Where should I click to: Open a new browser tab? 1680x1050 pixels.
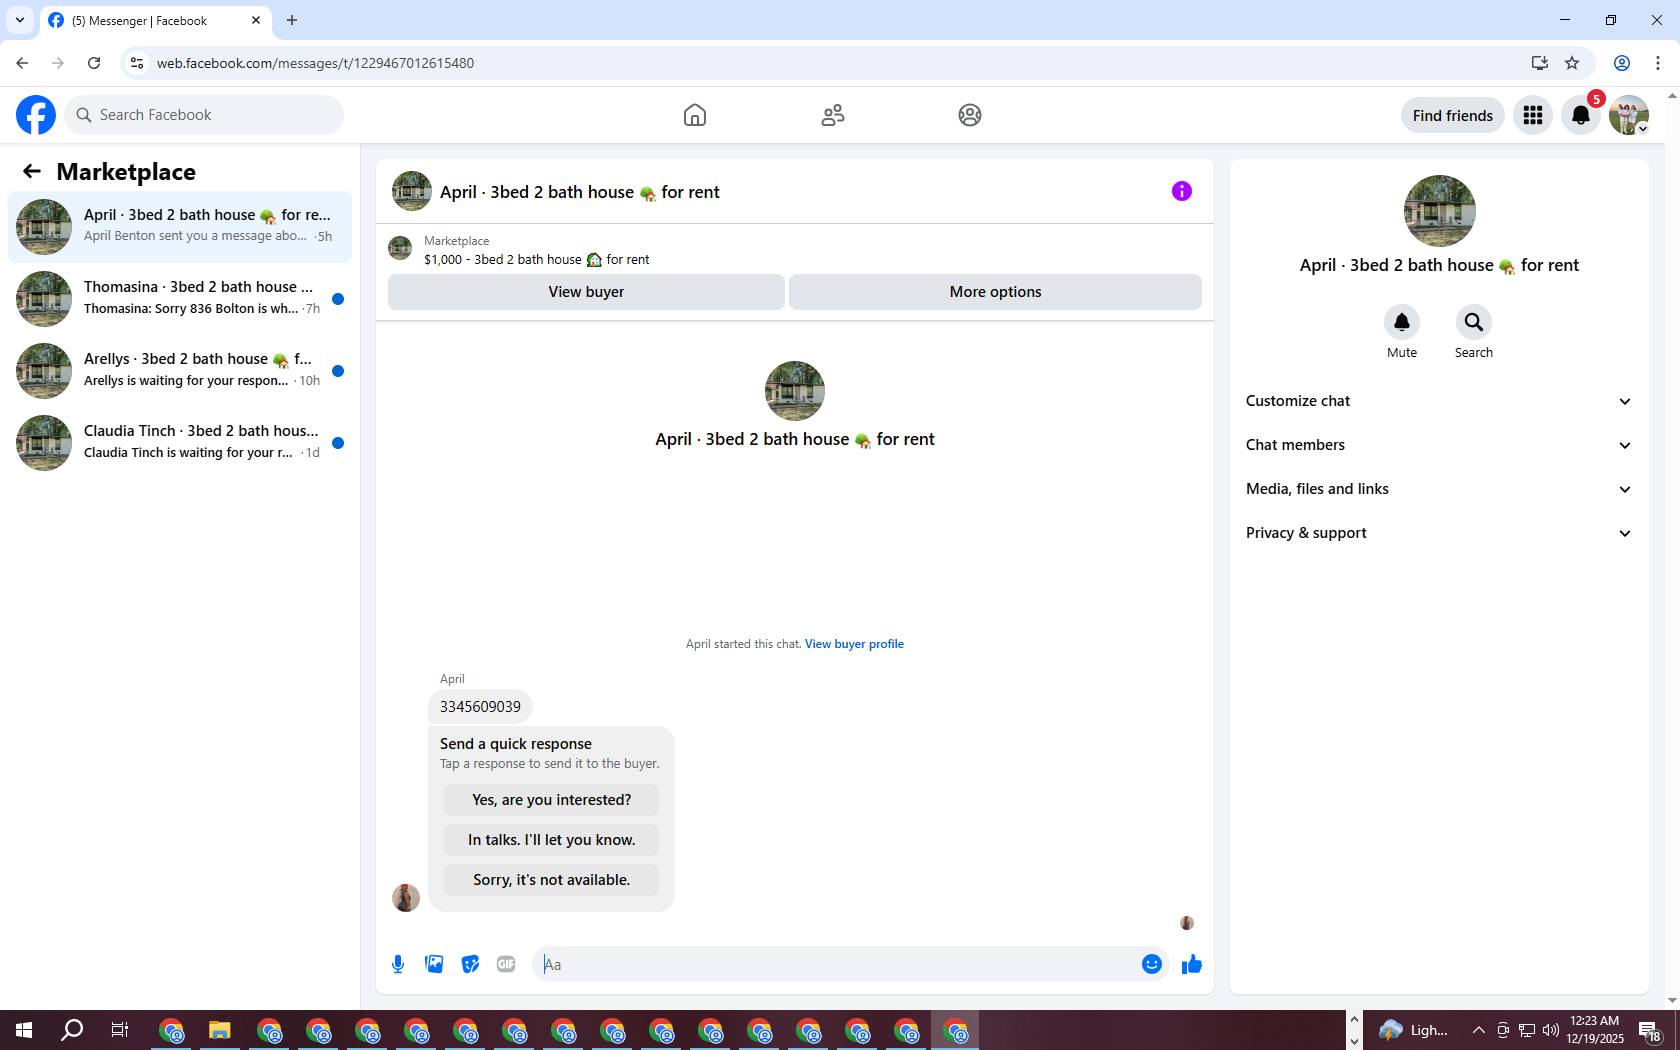292,20
